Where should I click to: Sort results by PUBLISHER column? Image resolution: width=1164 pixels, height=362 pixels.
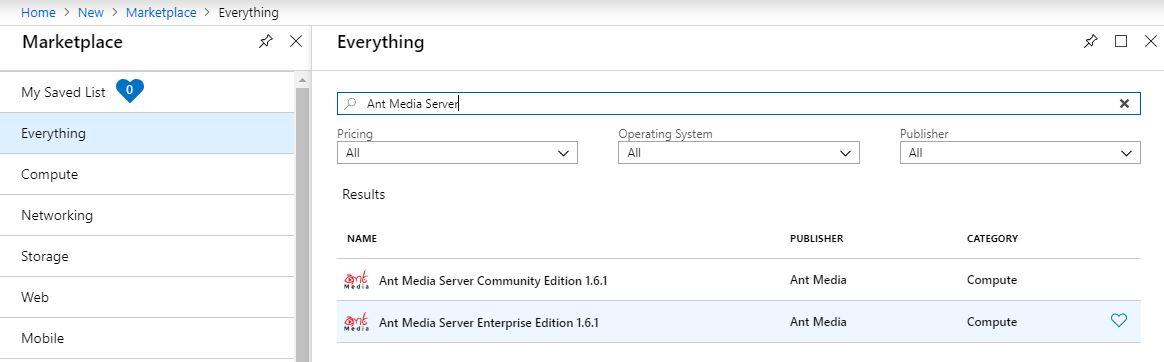coord(817,239)
